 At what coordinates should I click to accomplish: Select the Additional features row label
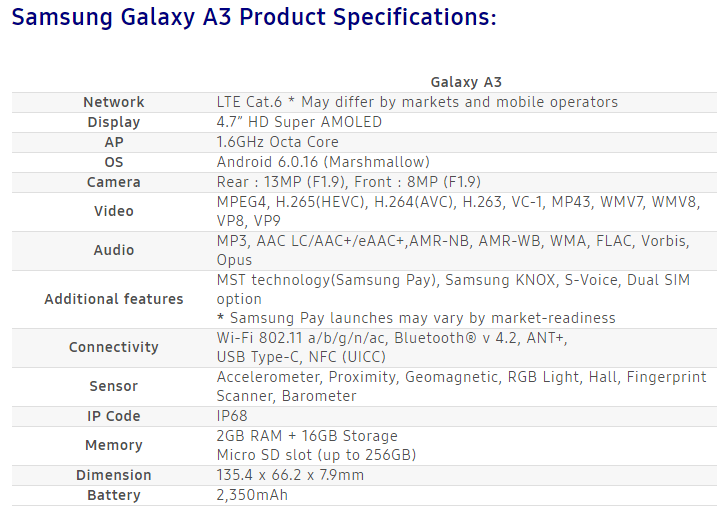(x=114, y=299)
